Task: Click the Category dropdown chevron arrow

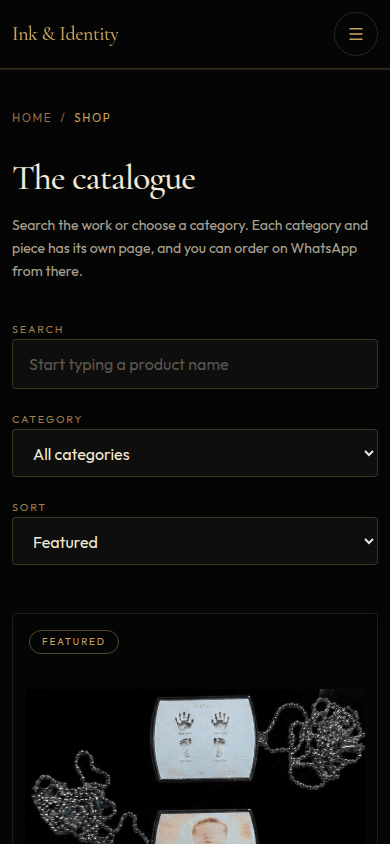Action: (368, 453)
